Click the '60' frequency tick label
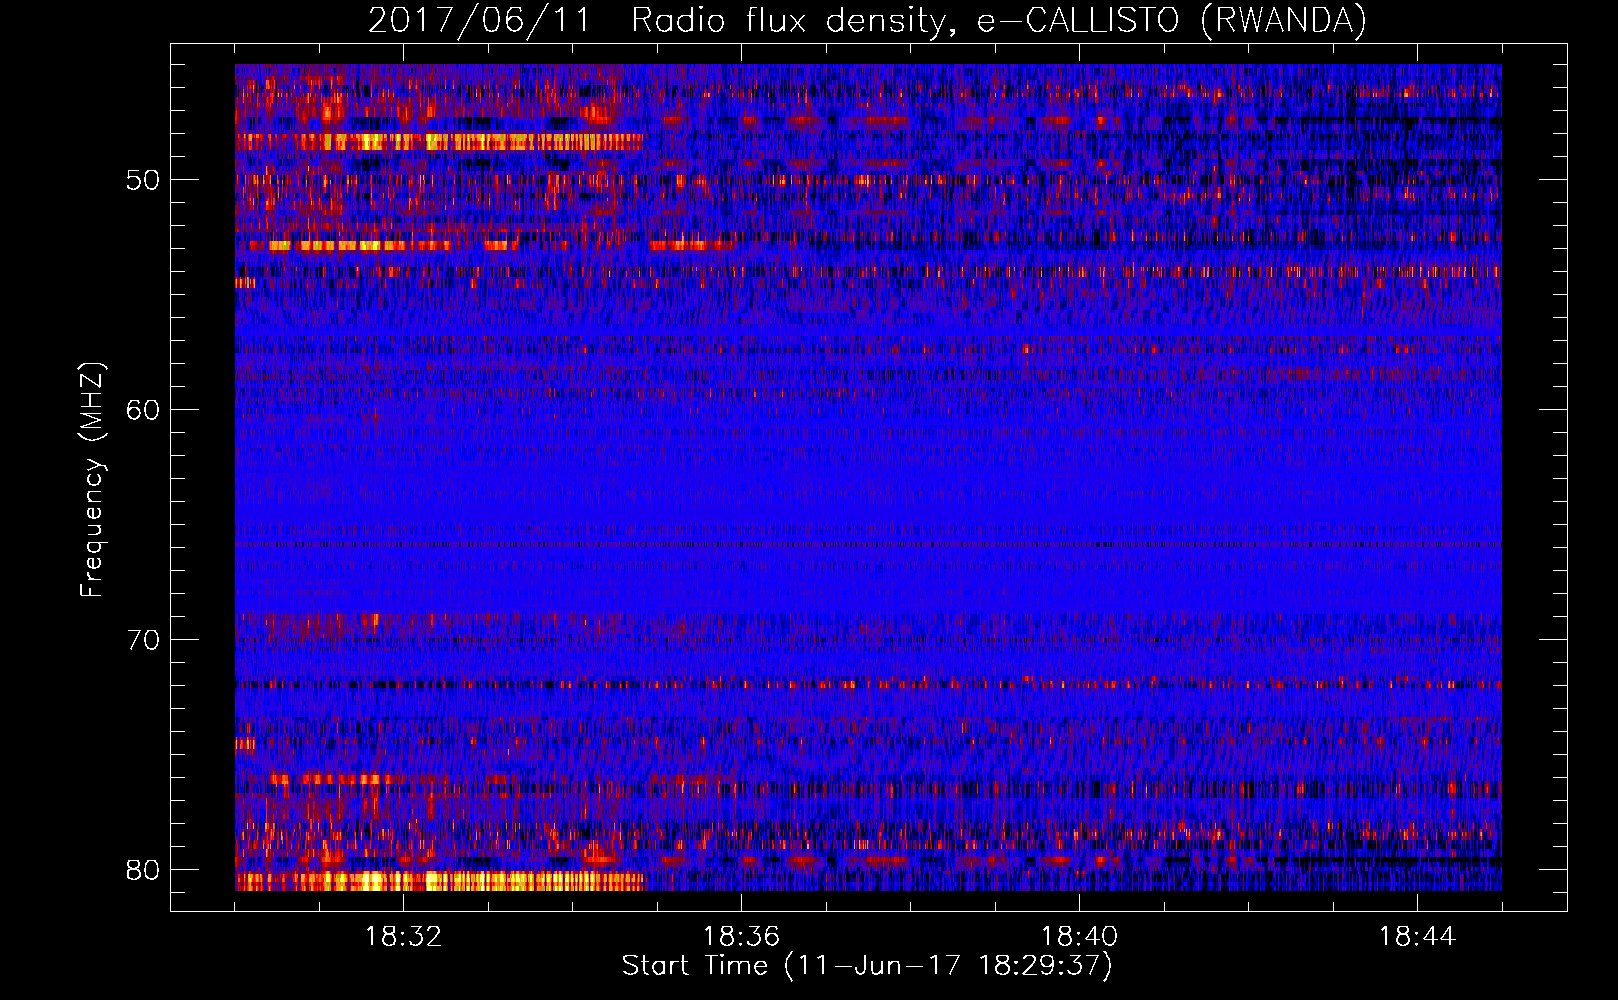Viewport: 1618px width, 1000px height. point(143,410)
